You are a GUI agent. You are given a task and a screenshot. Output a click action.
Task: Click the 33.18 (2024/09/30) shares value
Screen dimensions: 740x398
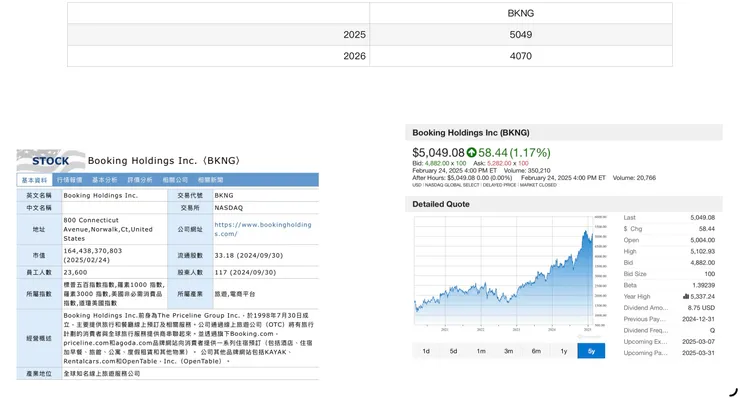pyautogui.click(x=249, y=255)
